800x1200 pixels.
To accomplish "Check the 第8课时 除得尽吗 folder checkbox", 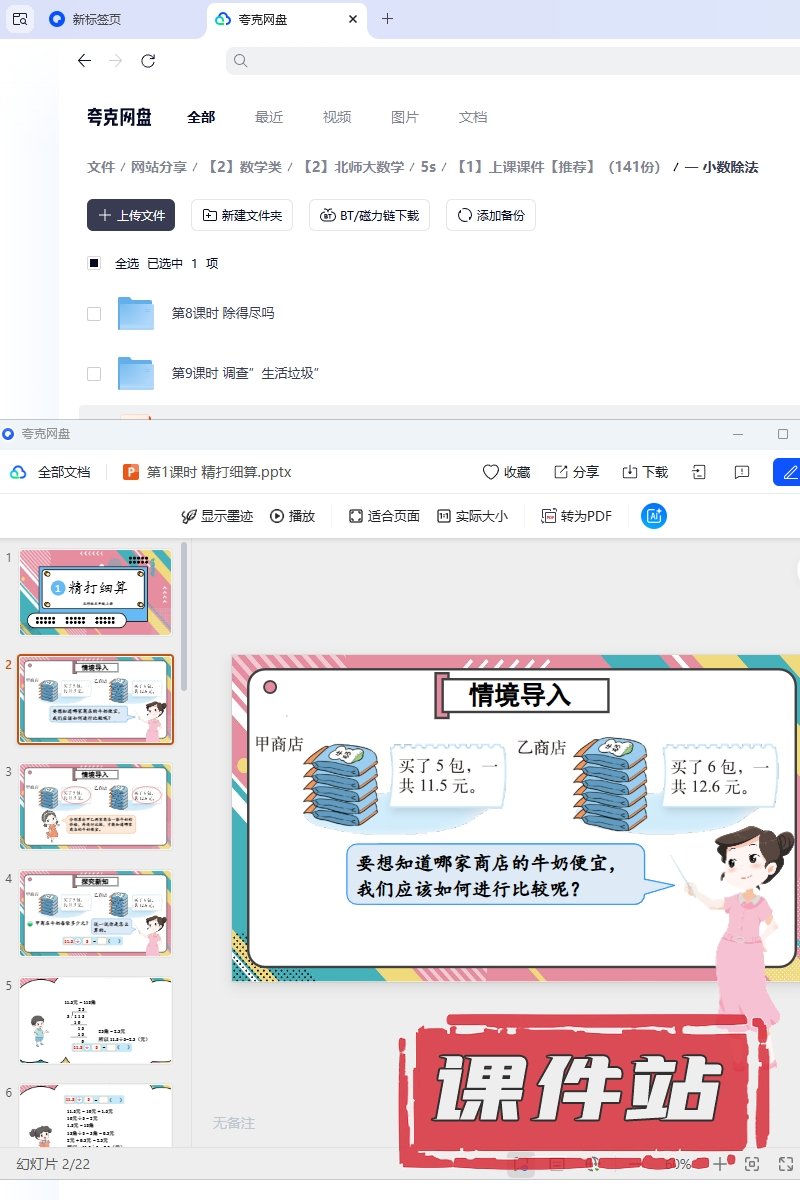I will pyautogui.click(x=94, y=314).
